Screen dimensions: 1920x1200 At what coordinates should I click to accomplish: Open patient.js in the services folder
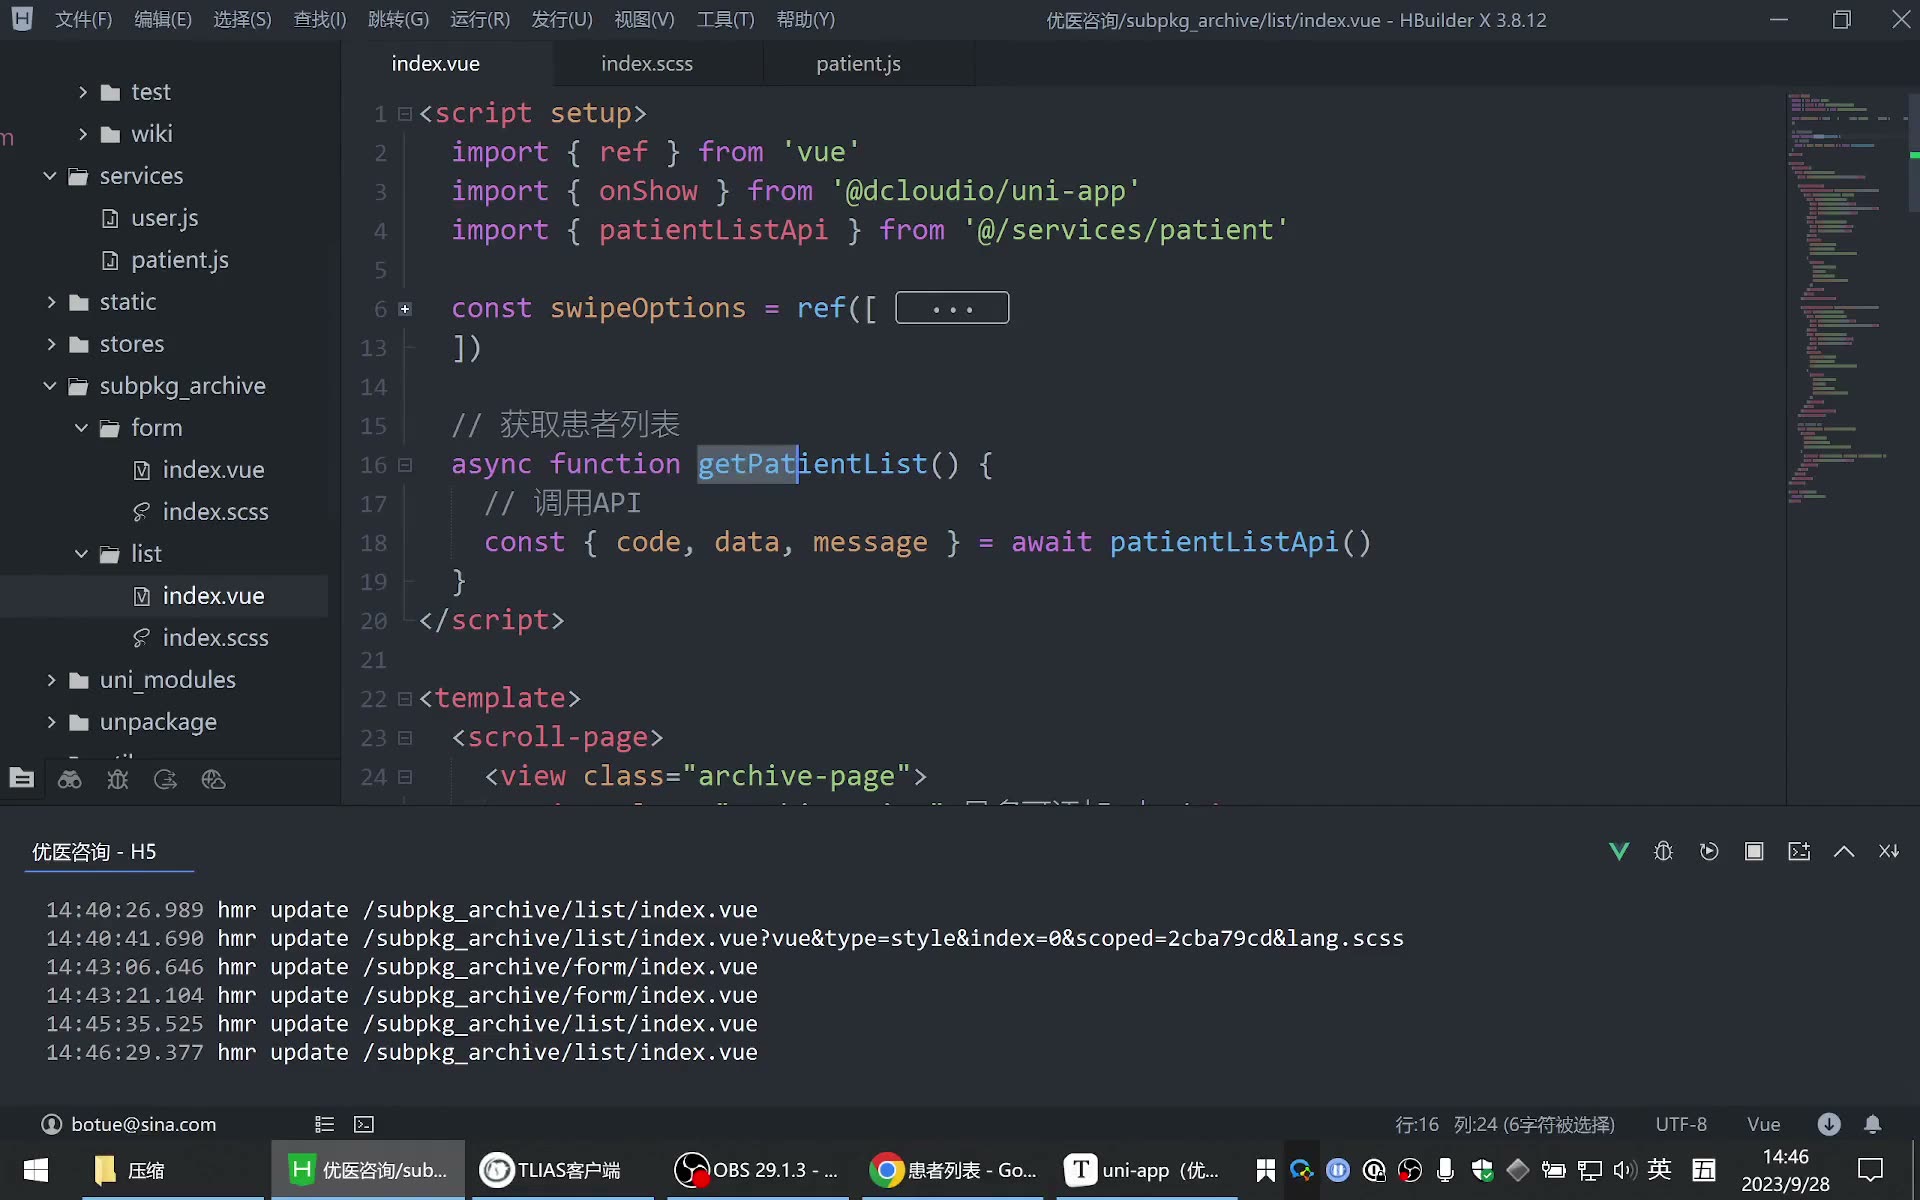click(x=180, y=260)
